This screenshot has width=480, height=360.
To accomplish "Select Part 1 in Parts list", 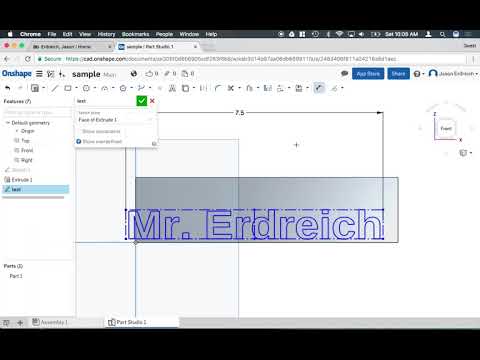I will 16,276.
